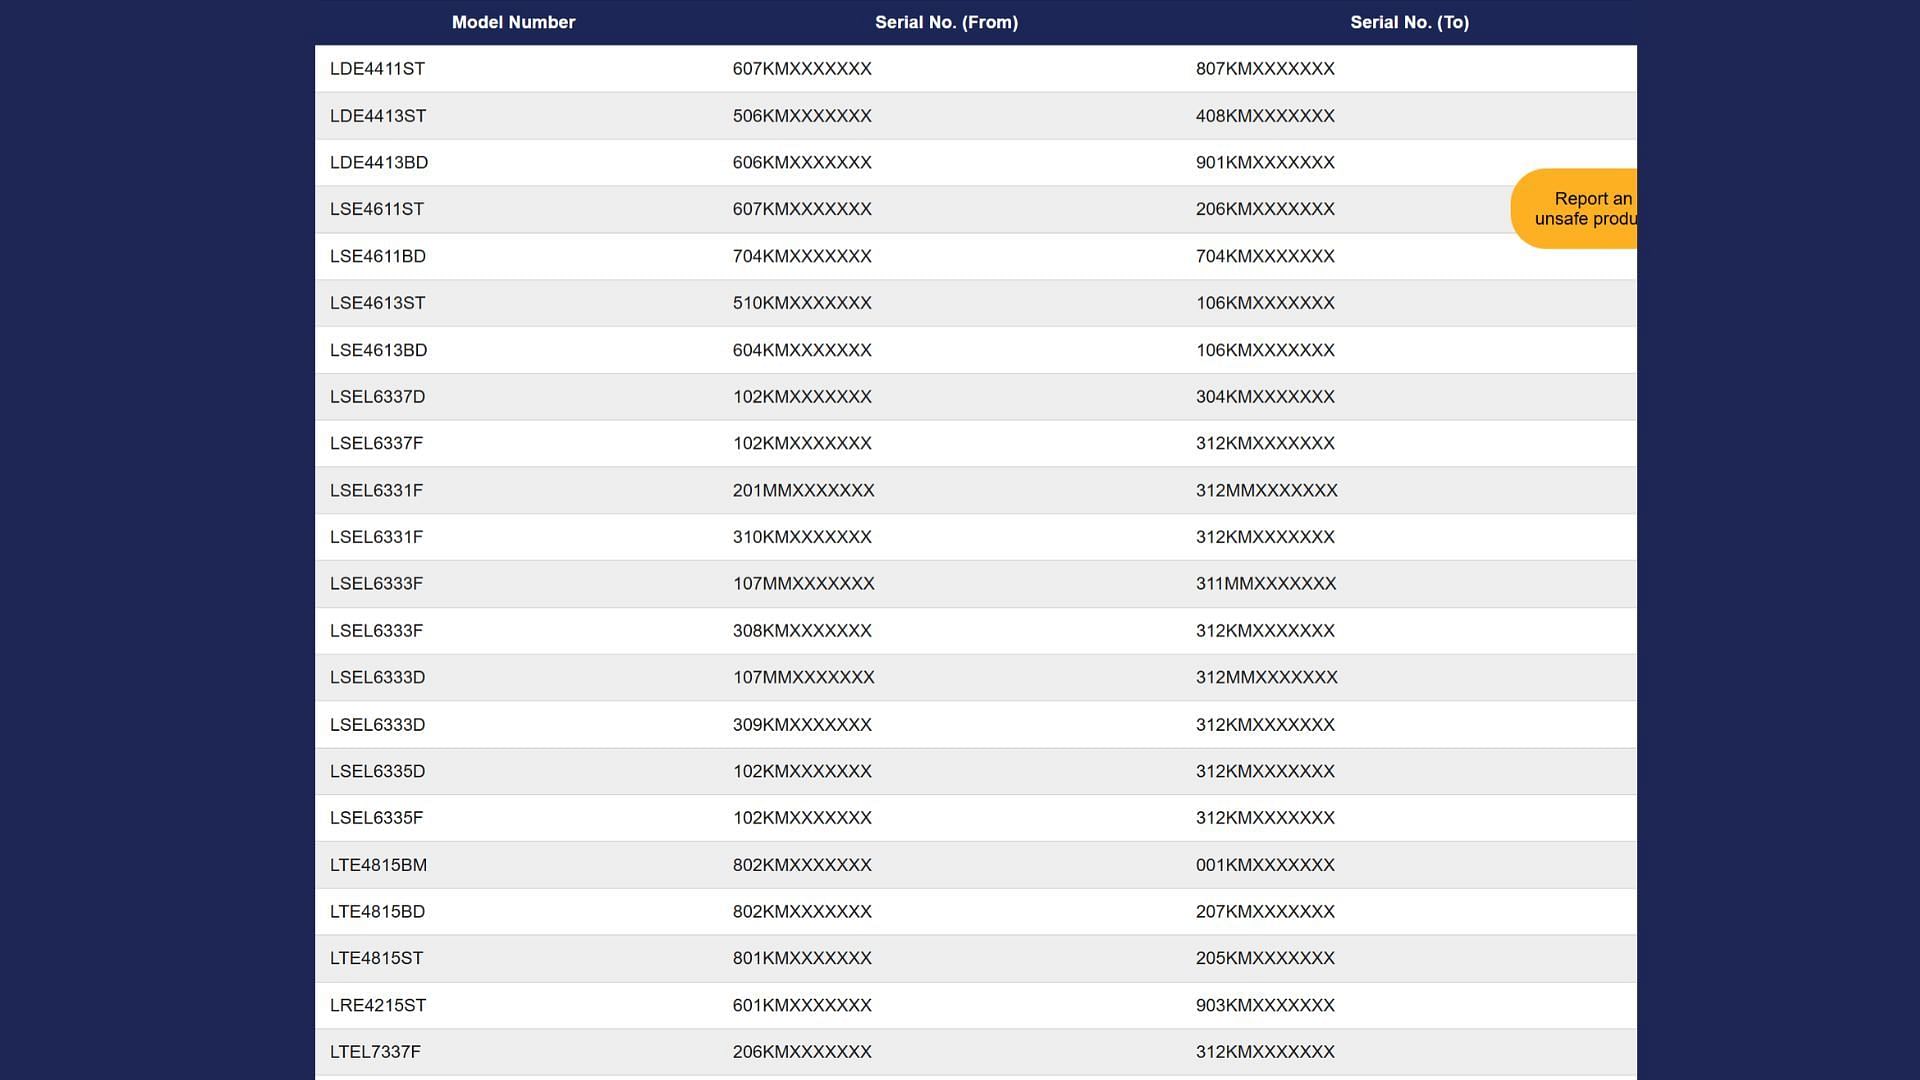Click serial from 201MMXXXXXXX for LSEL6331F
Screen dimensions: 1920x1080
tap(803, 490)
